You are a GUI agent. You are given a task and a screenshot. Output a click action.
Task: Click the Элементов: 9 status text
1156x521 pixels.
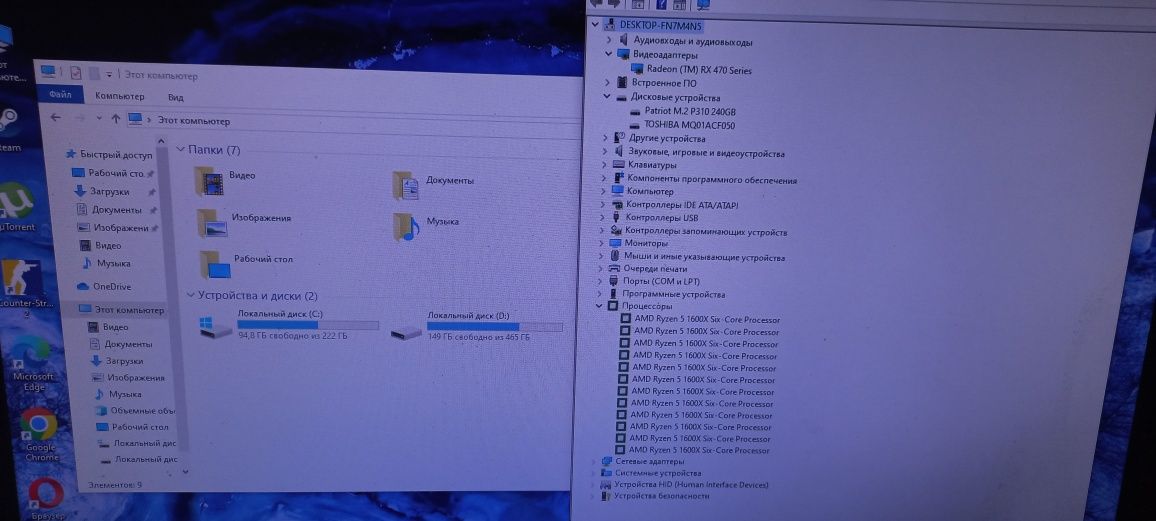point(115,485)
